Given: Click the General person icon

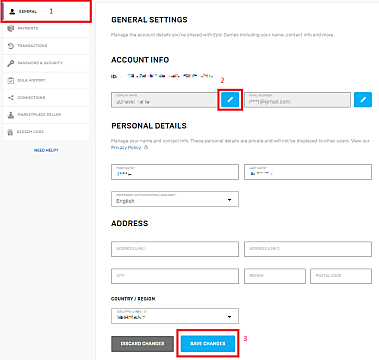Looking at the screenshot, I should 12,12.
